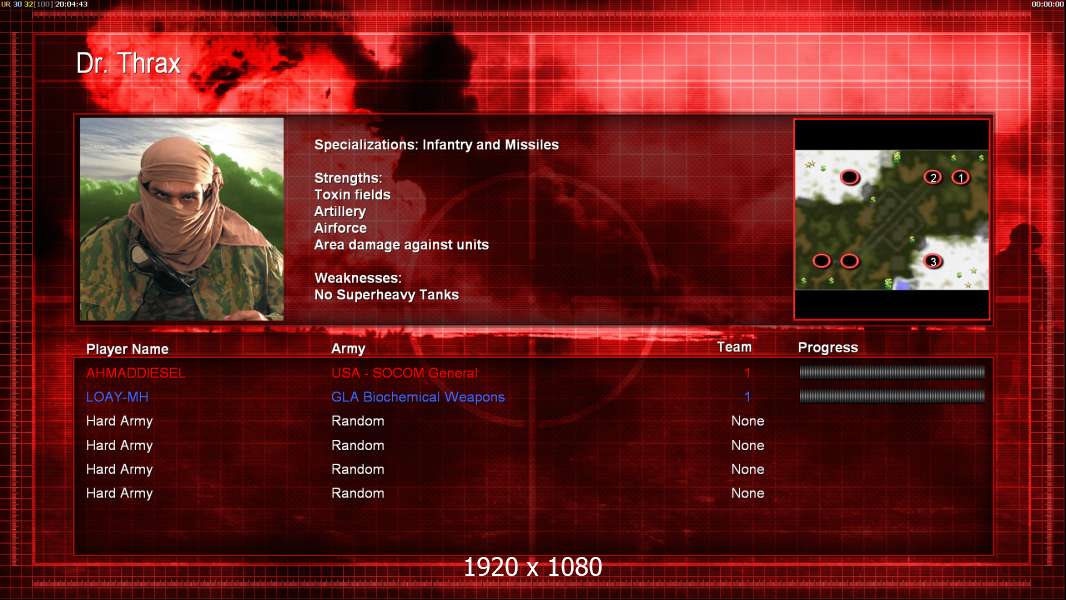Viewport: 1066px width, 600px height.
Task: Click army "GLA Biochemical Weapons"
Action: pos(418,397)
